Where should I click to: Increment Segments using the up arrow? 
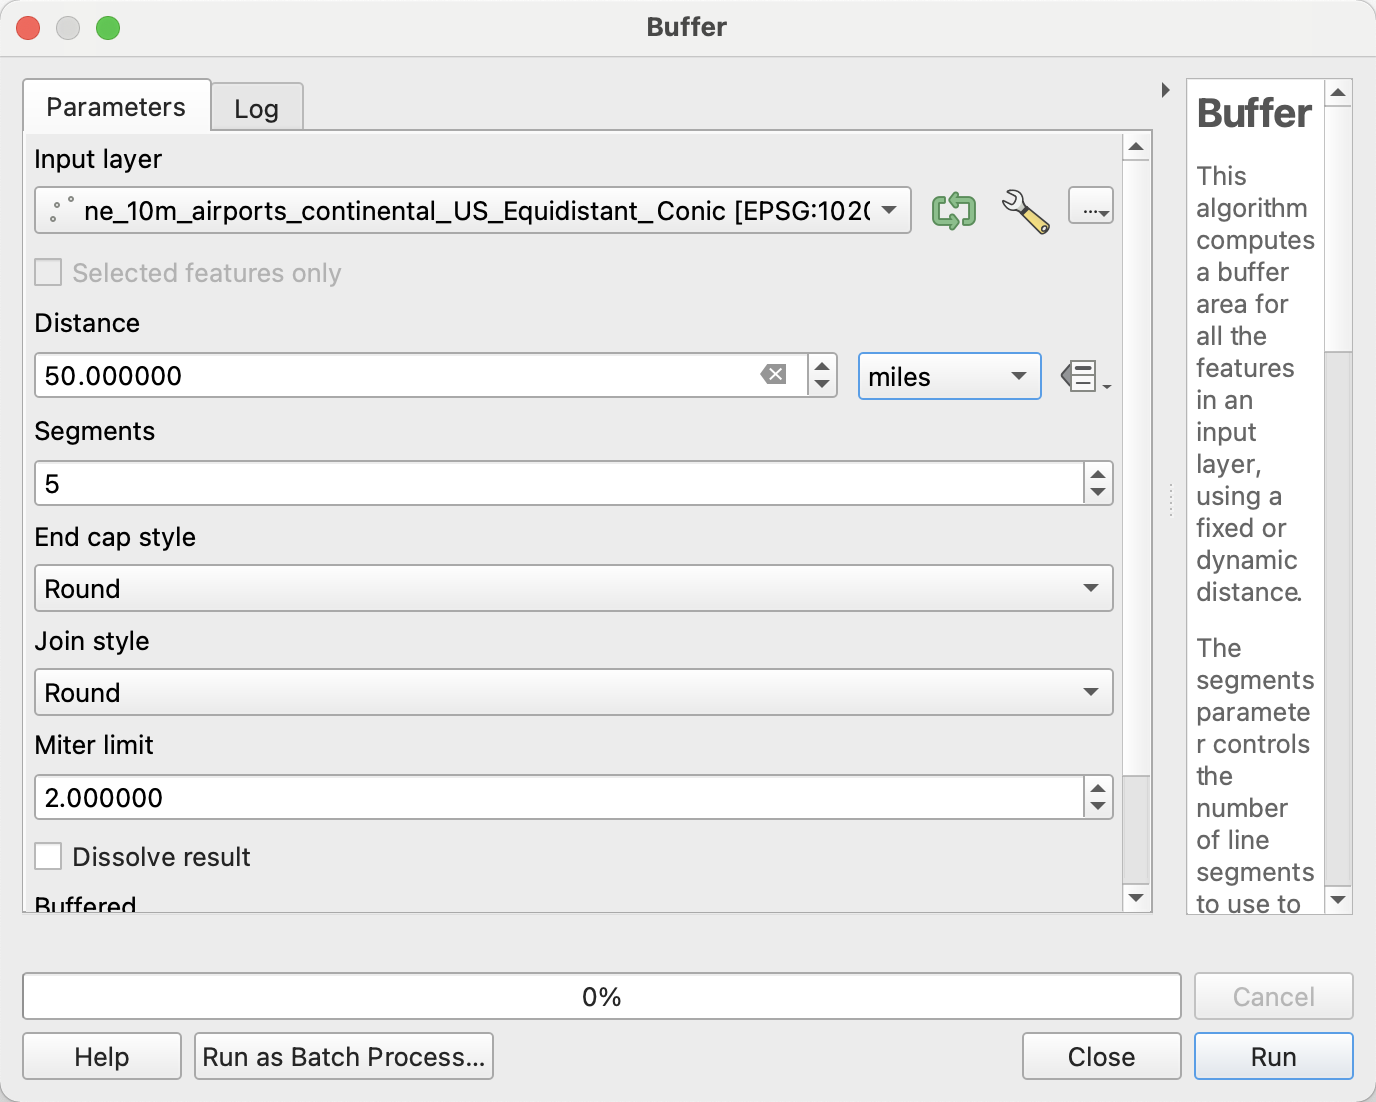tap(1098, 475)
